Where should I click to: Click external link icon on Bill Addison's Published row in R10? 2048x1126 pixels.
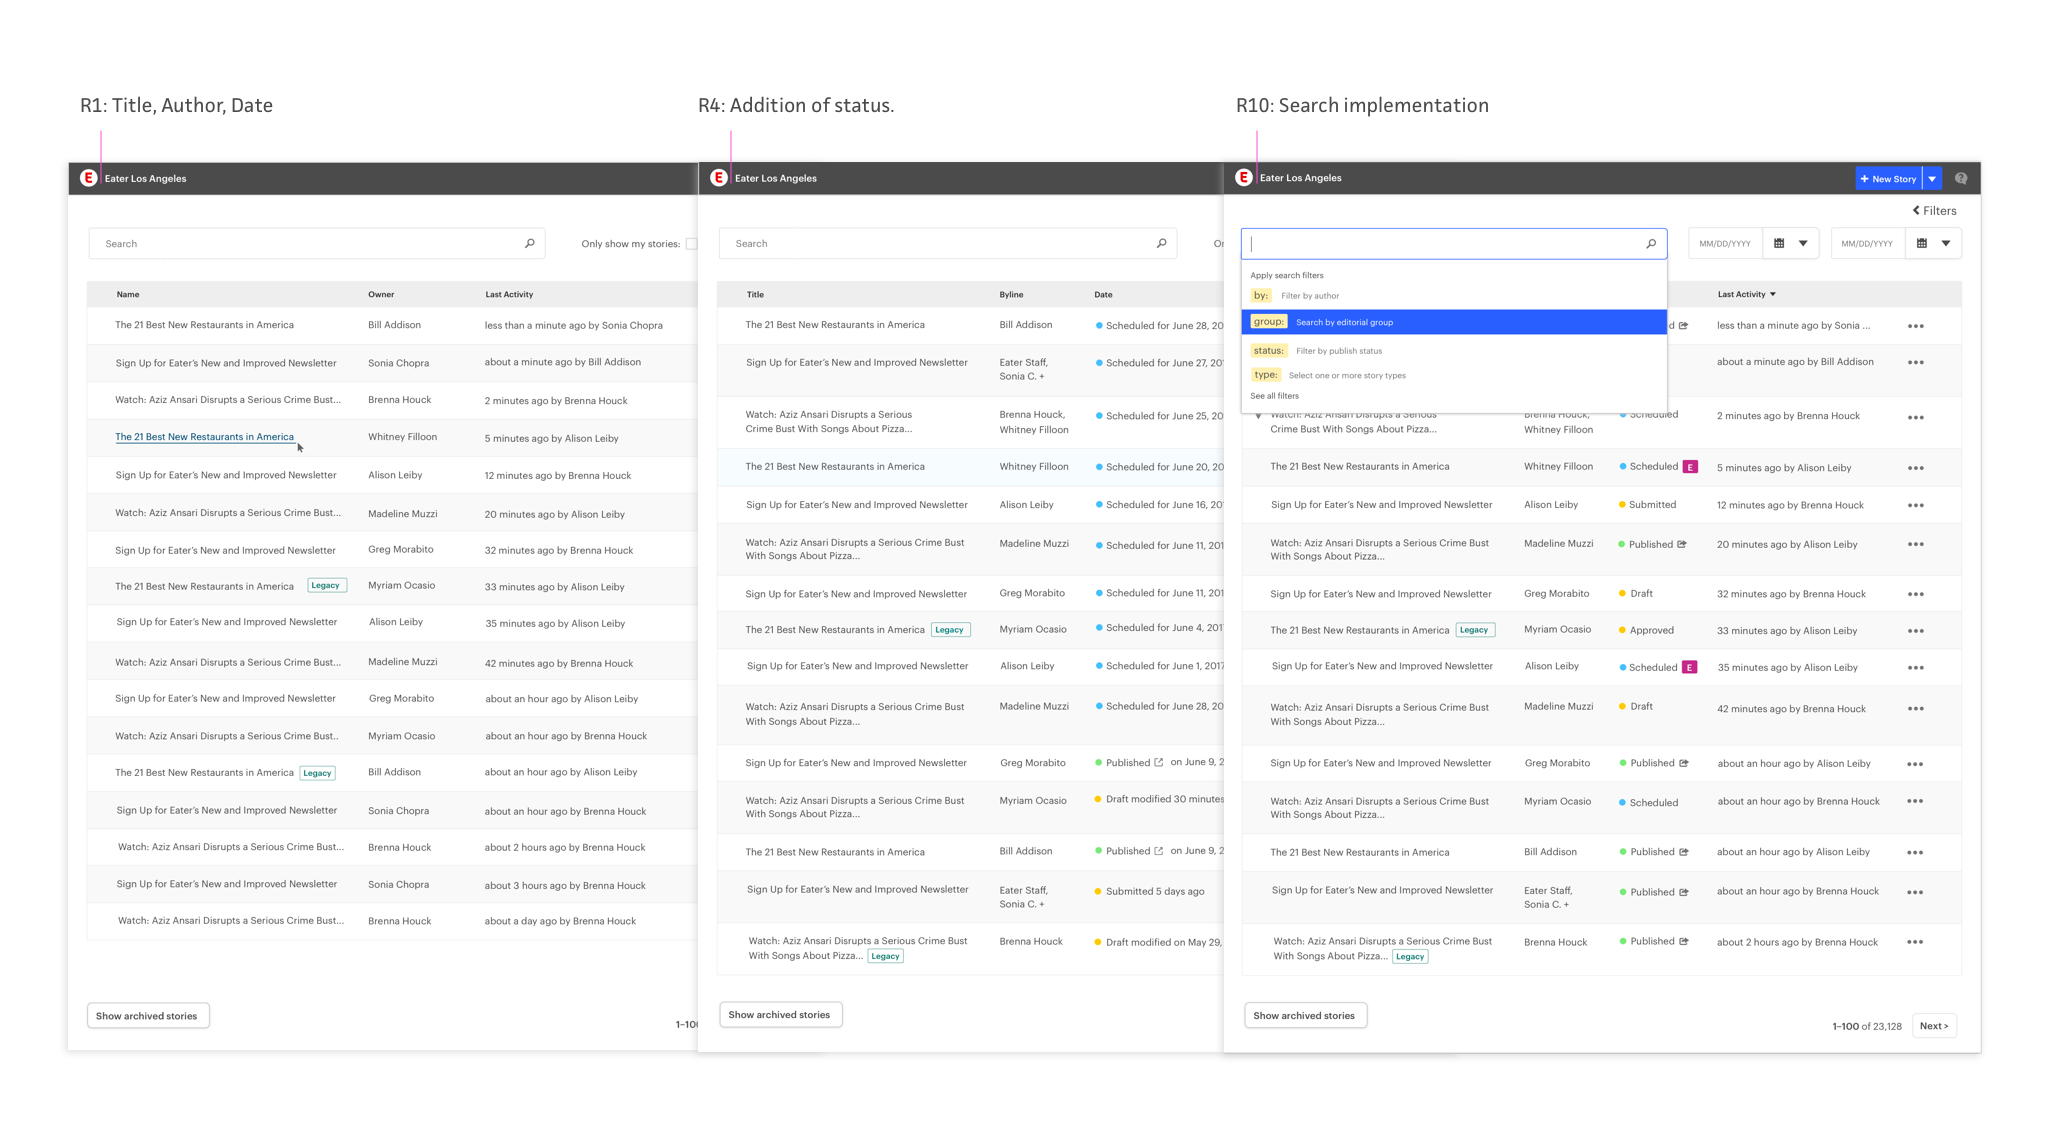[x=1684, y=852]
